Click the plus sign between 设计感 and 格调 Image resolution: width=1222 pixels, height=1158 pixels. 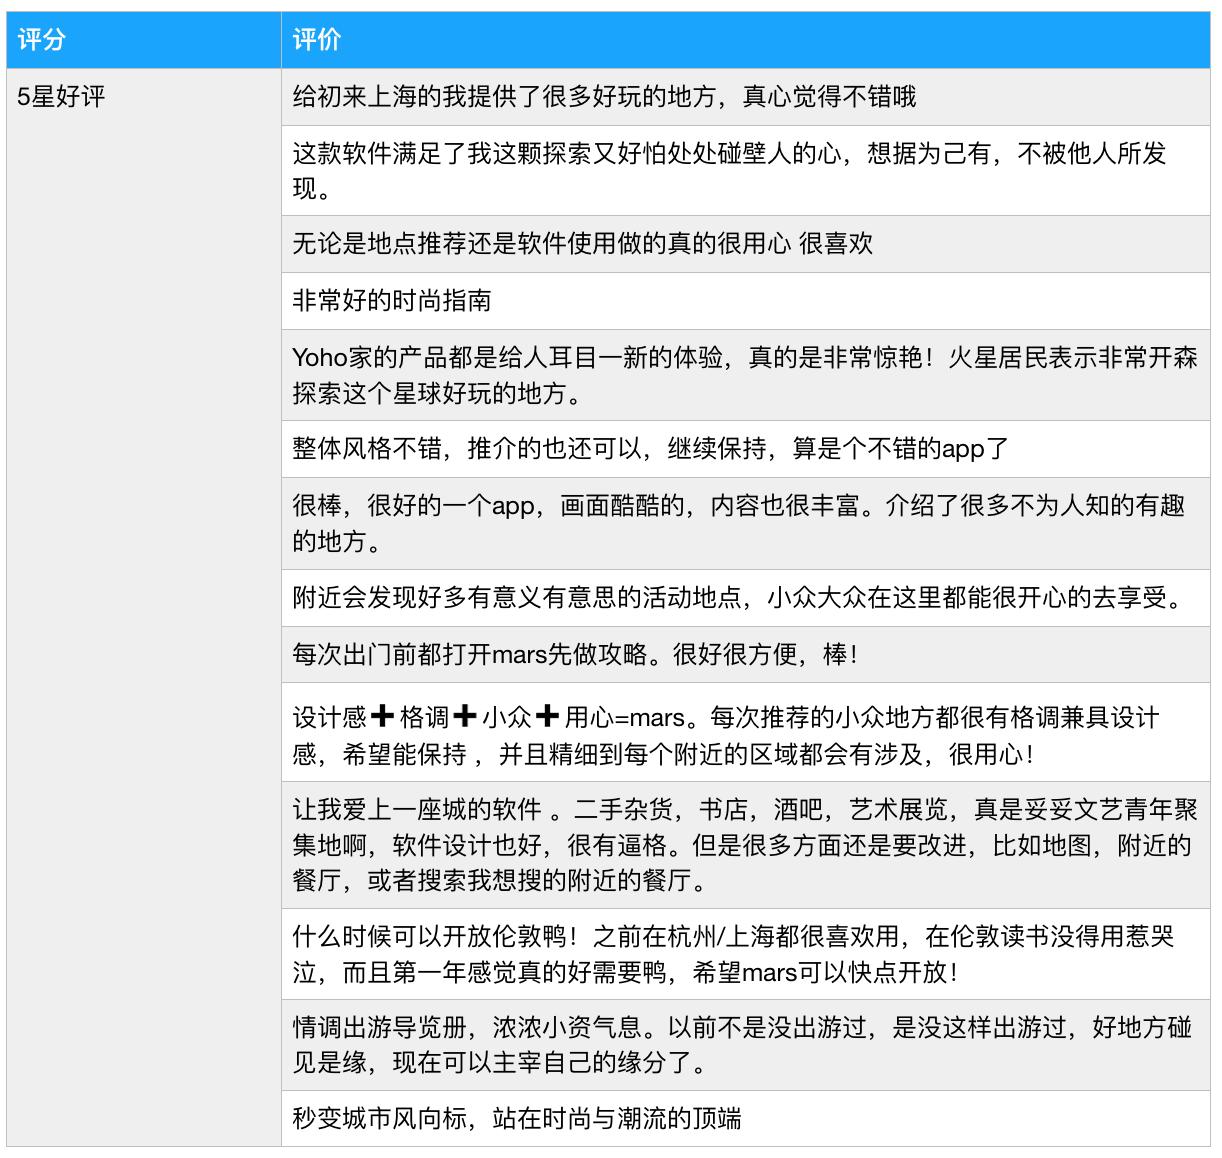point(382,717)
